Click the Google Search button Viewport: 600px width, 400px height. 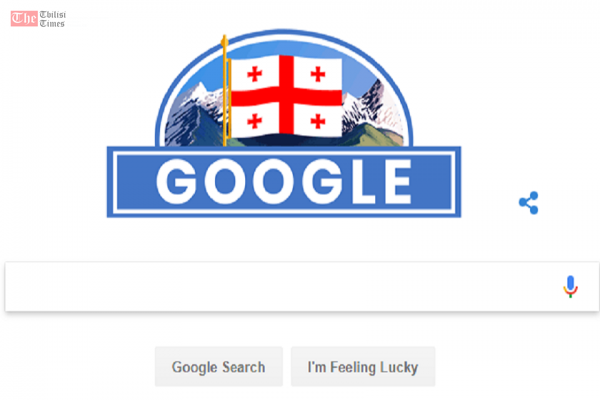point(218,367)
